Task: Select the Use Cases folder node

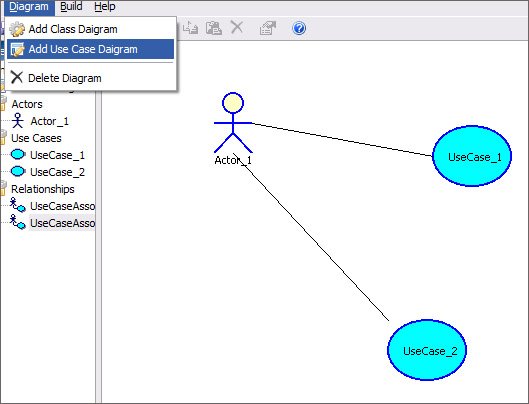Action: (36, 138)
